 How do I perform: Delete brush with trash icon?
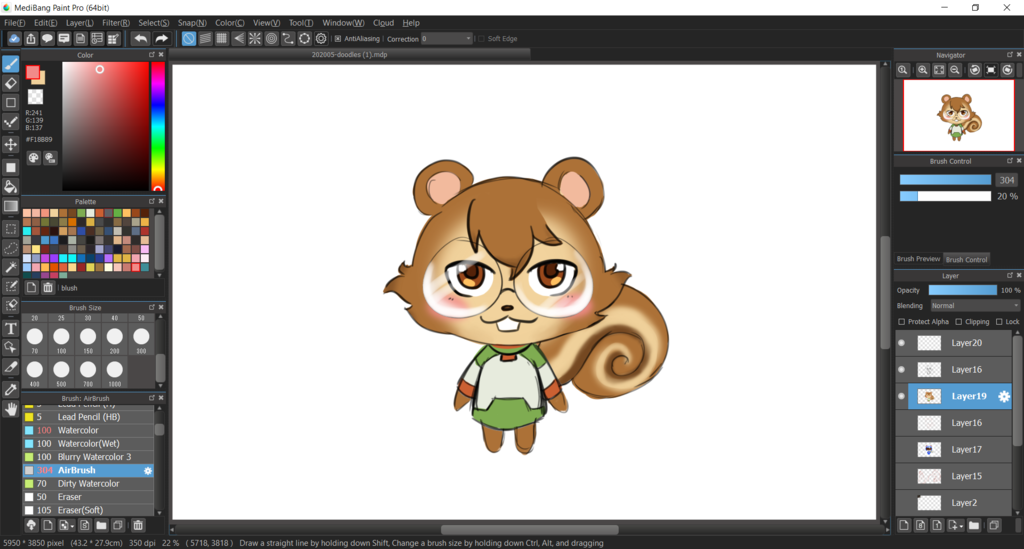tap(138, 525)
